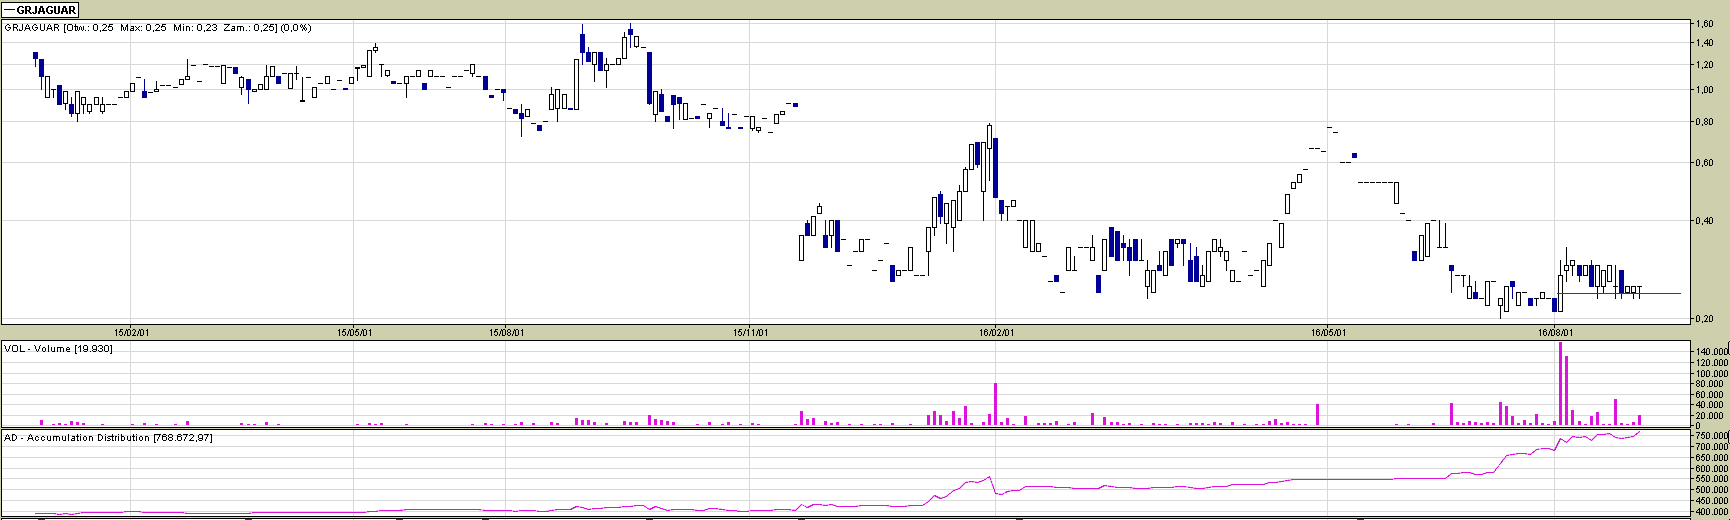Select the VOL - Volume indicator label
The height and width of the screenshot is (520, 1730).
58,348
